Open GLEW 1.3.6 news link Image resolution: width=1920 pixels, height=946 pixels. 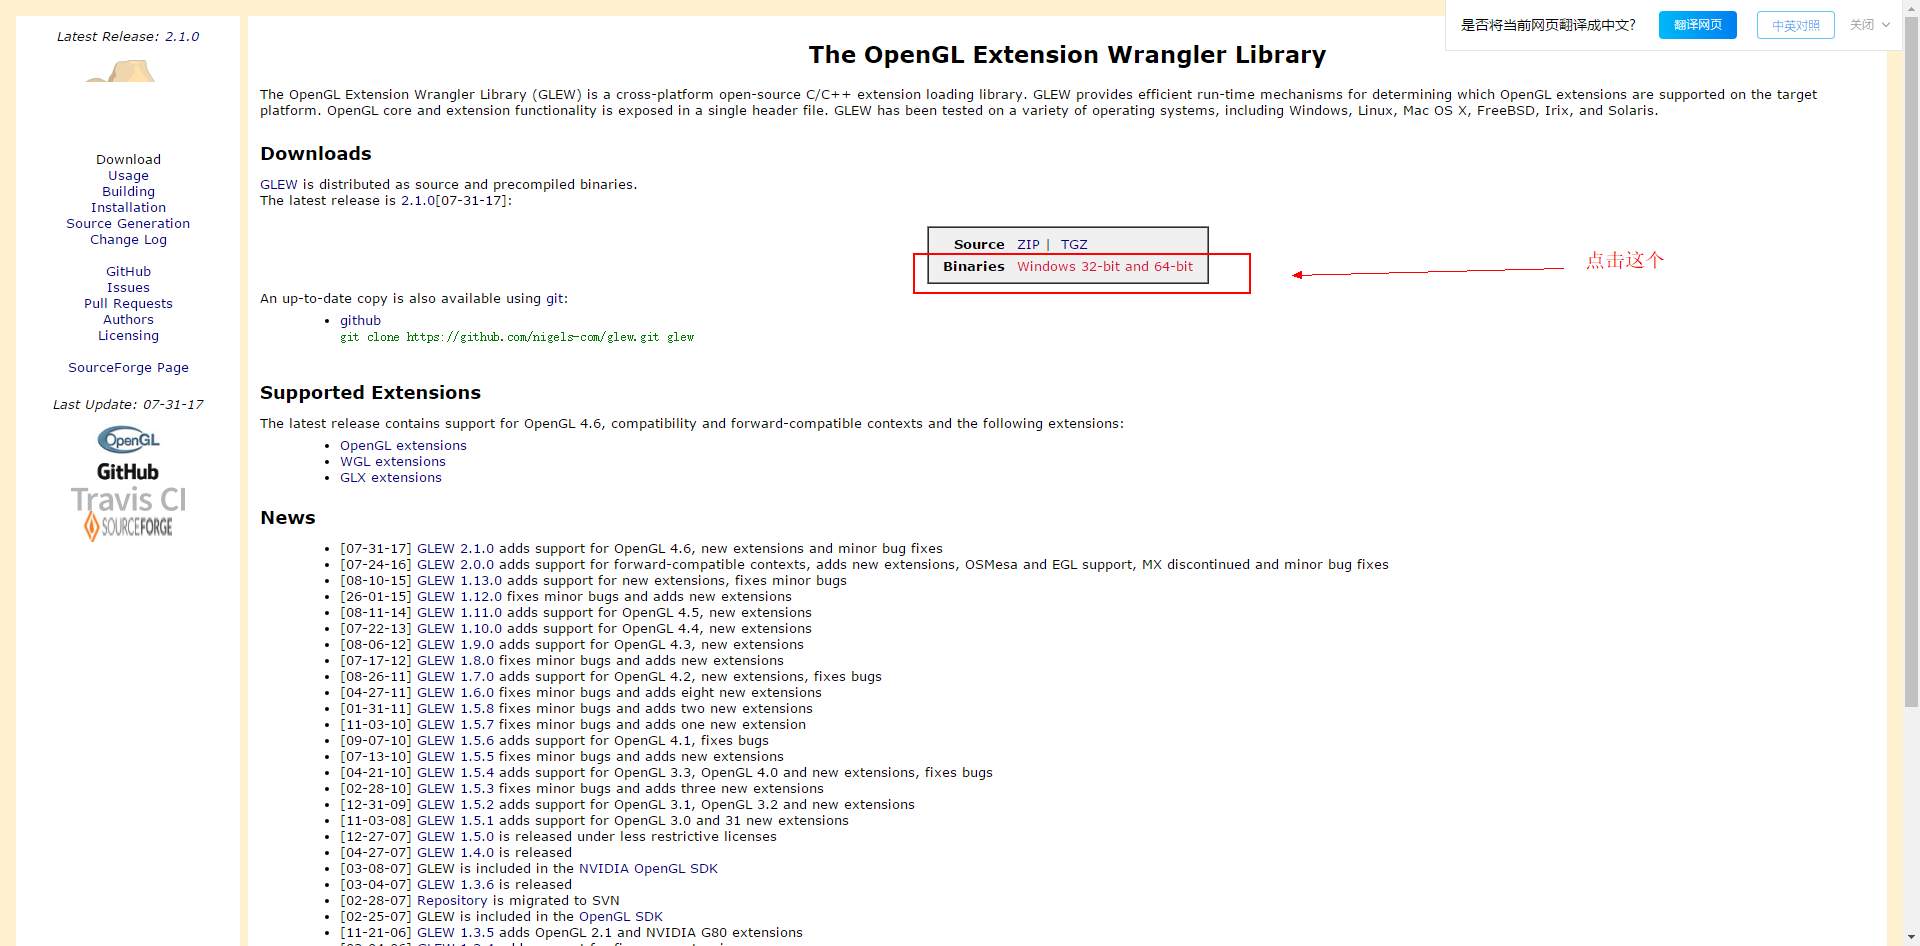[455, 885]
